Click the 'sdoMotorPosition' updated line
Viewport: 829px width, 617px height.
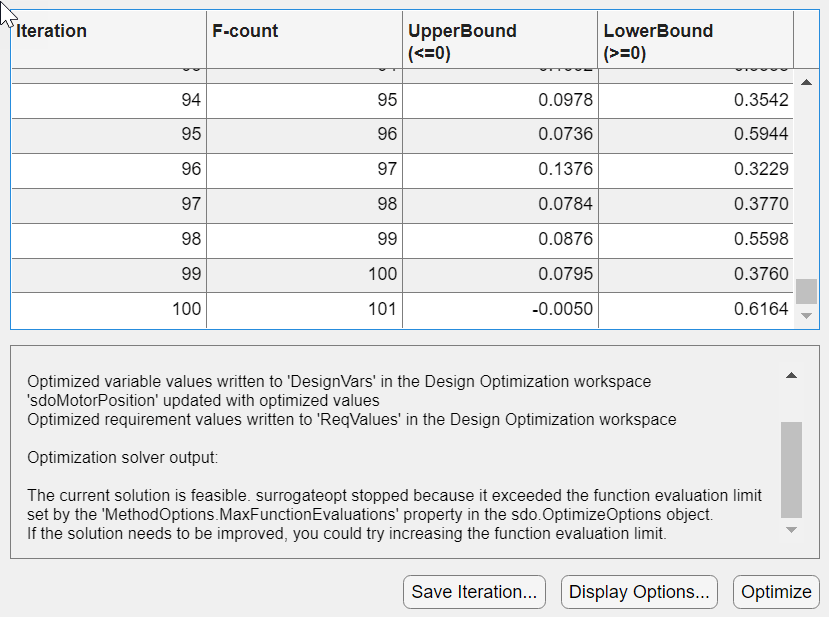(x=203, y=400)
